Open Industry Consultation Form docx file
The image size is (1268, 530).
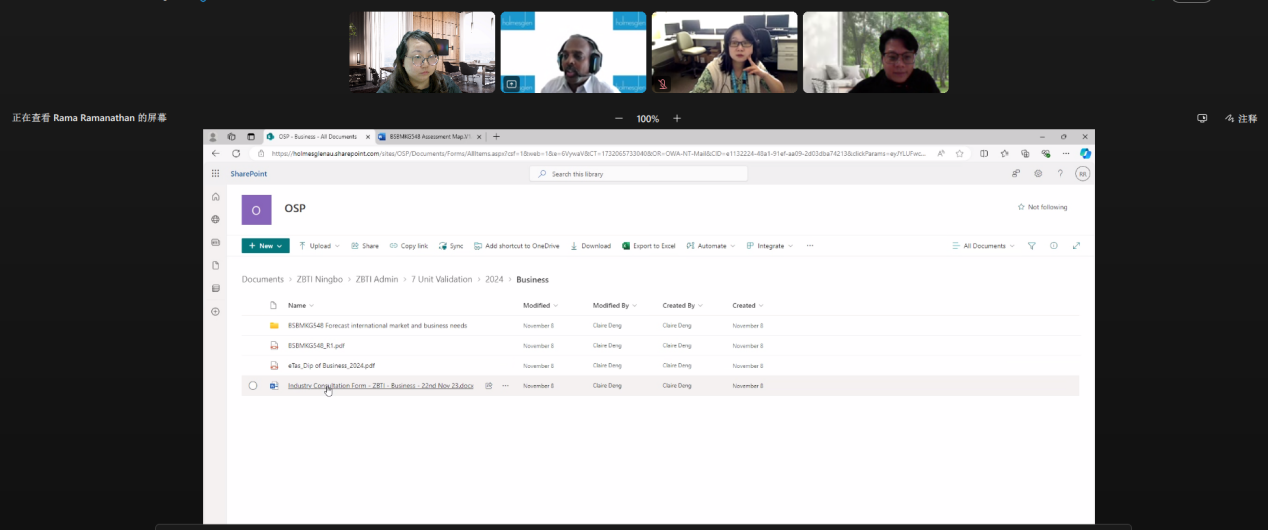coord(380,385)
